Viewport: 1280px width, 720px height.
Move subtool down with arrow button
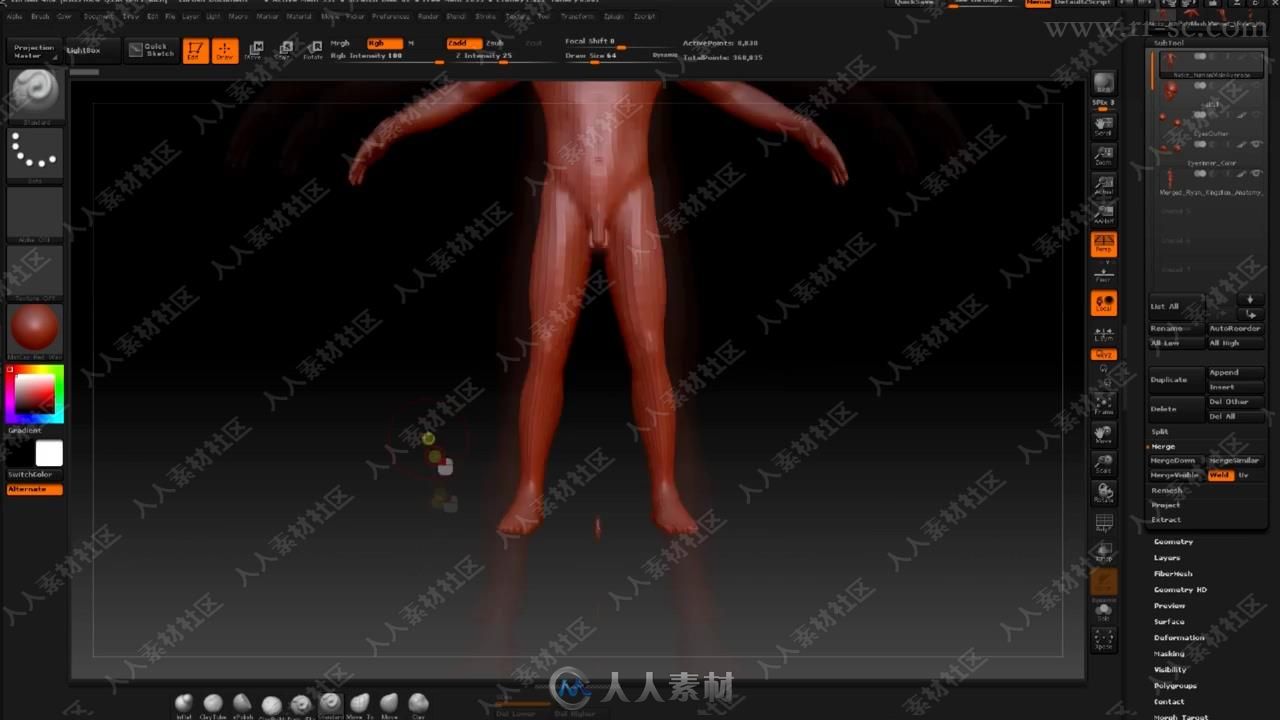pos(1250,313)
